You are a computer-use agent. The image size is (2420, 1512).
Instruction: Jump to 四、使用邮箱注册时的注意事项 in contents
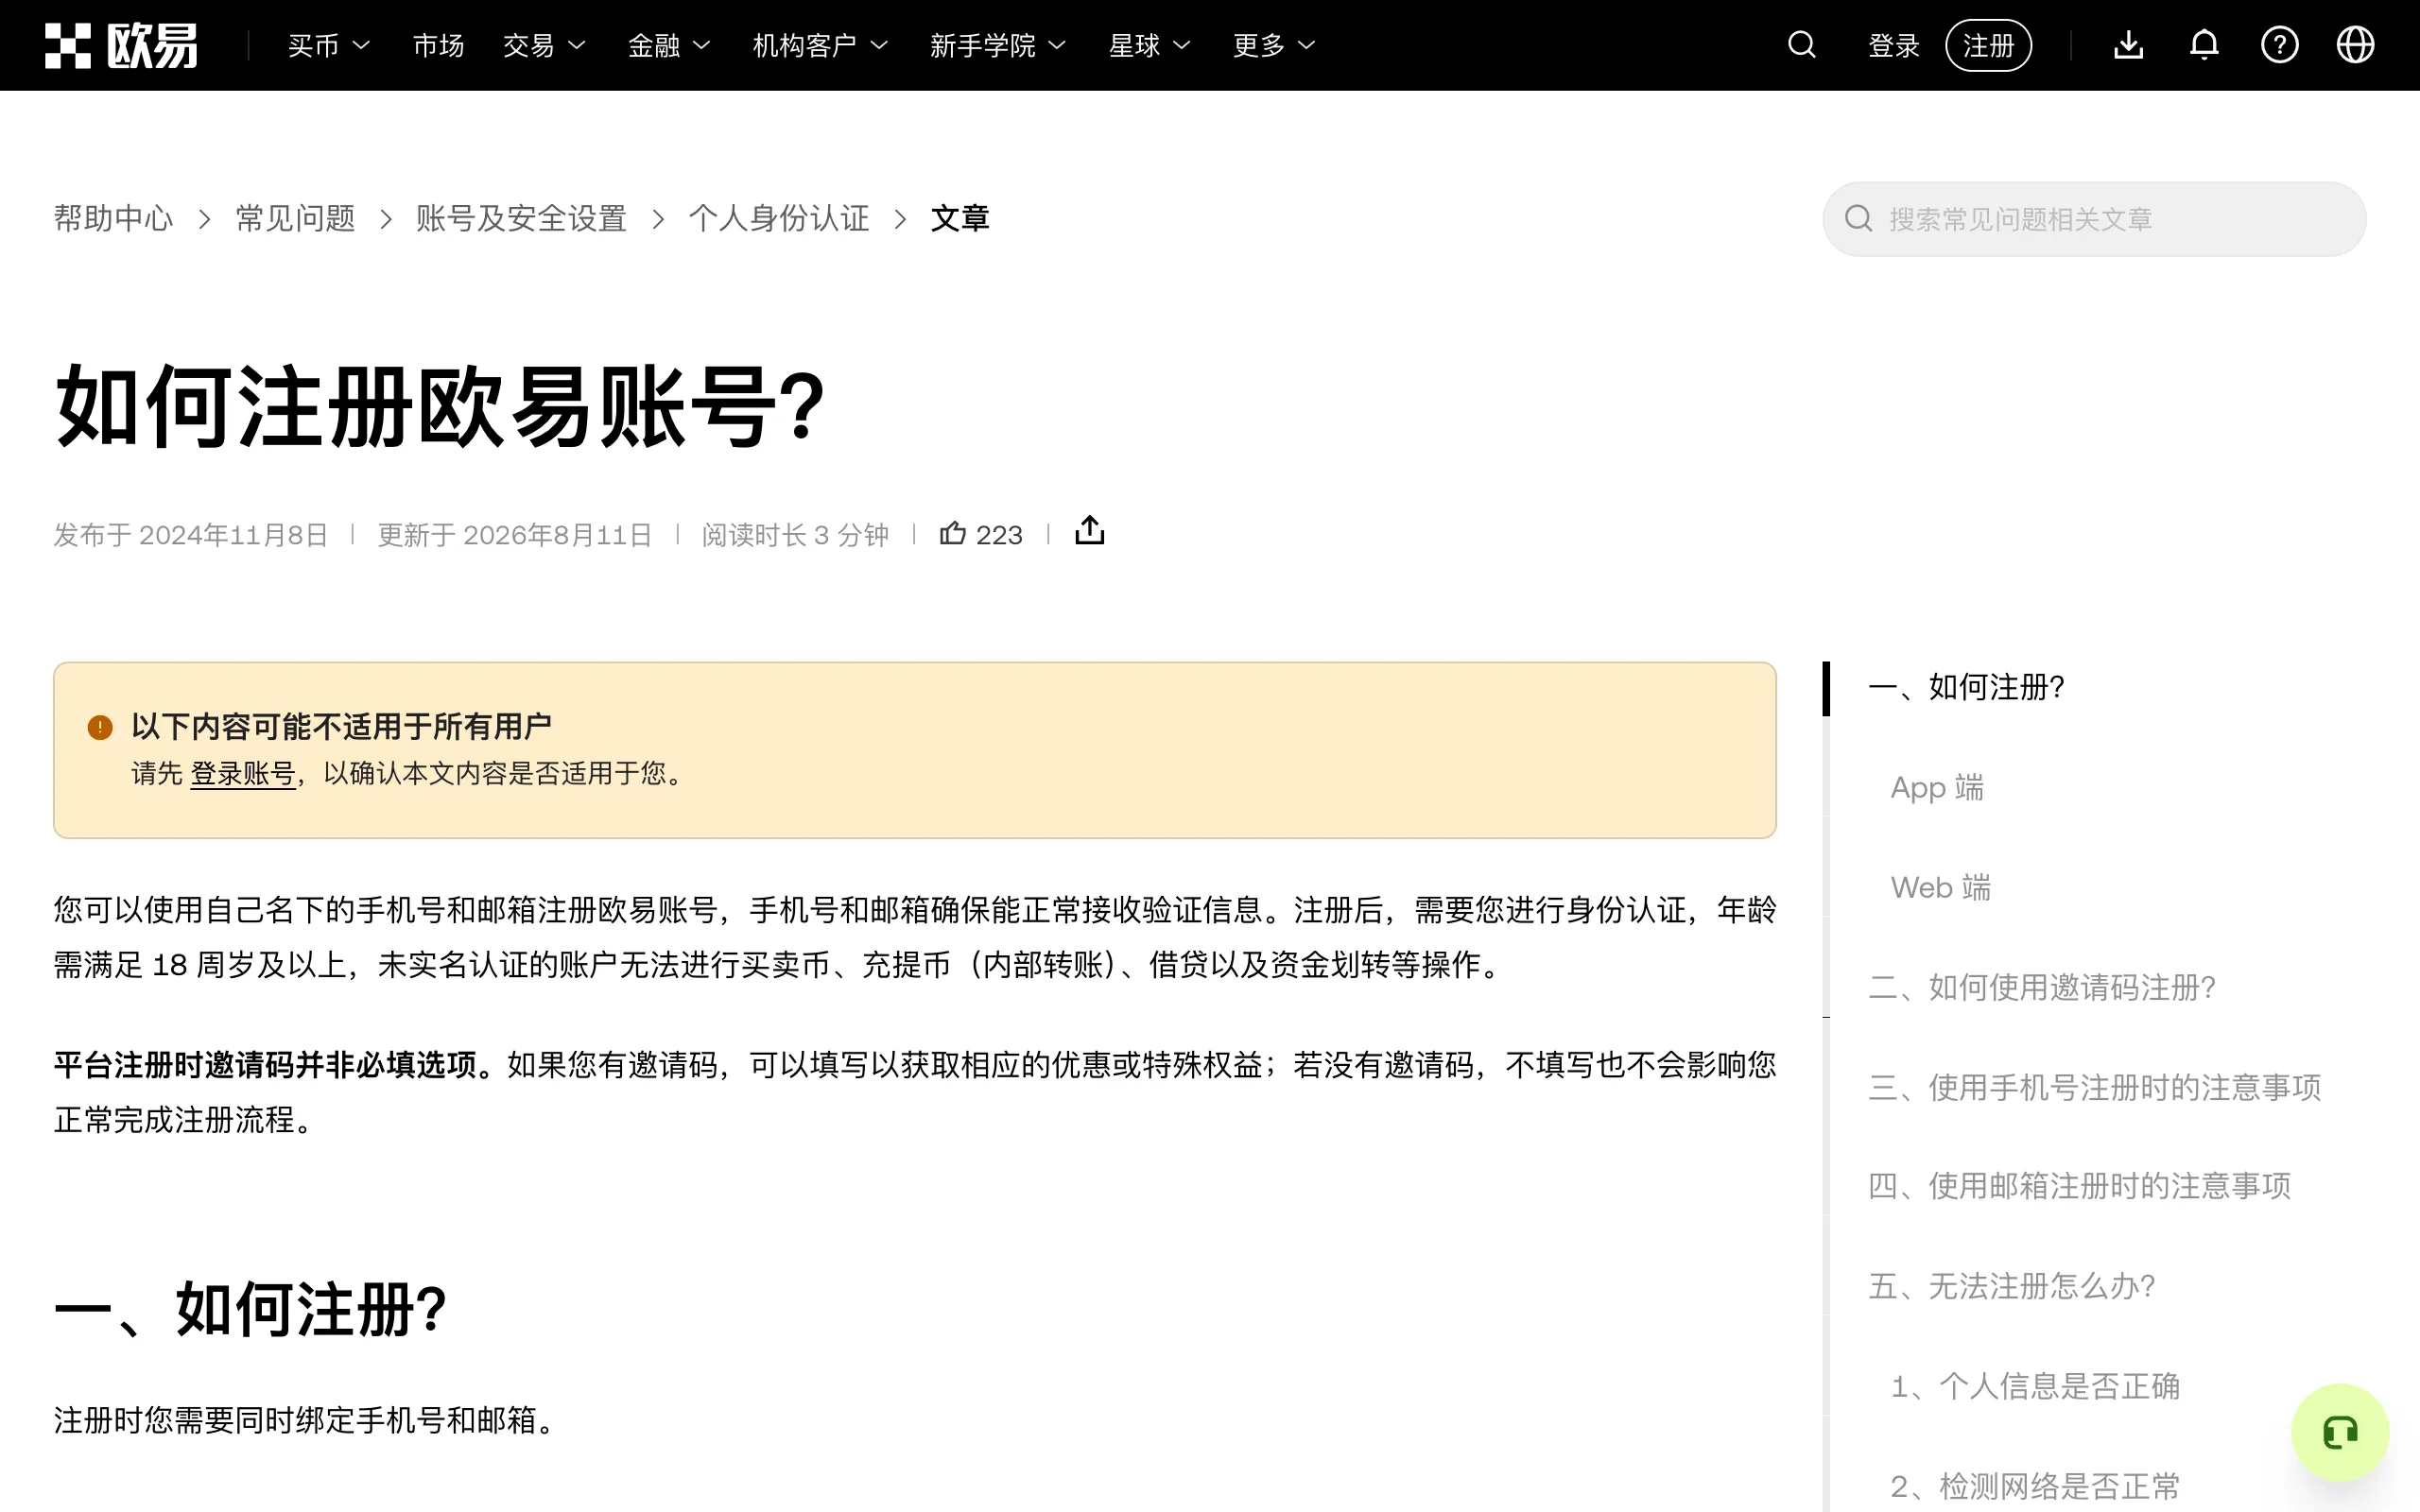click(2080, 1186)
